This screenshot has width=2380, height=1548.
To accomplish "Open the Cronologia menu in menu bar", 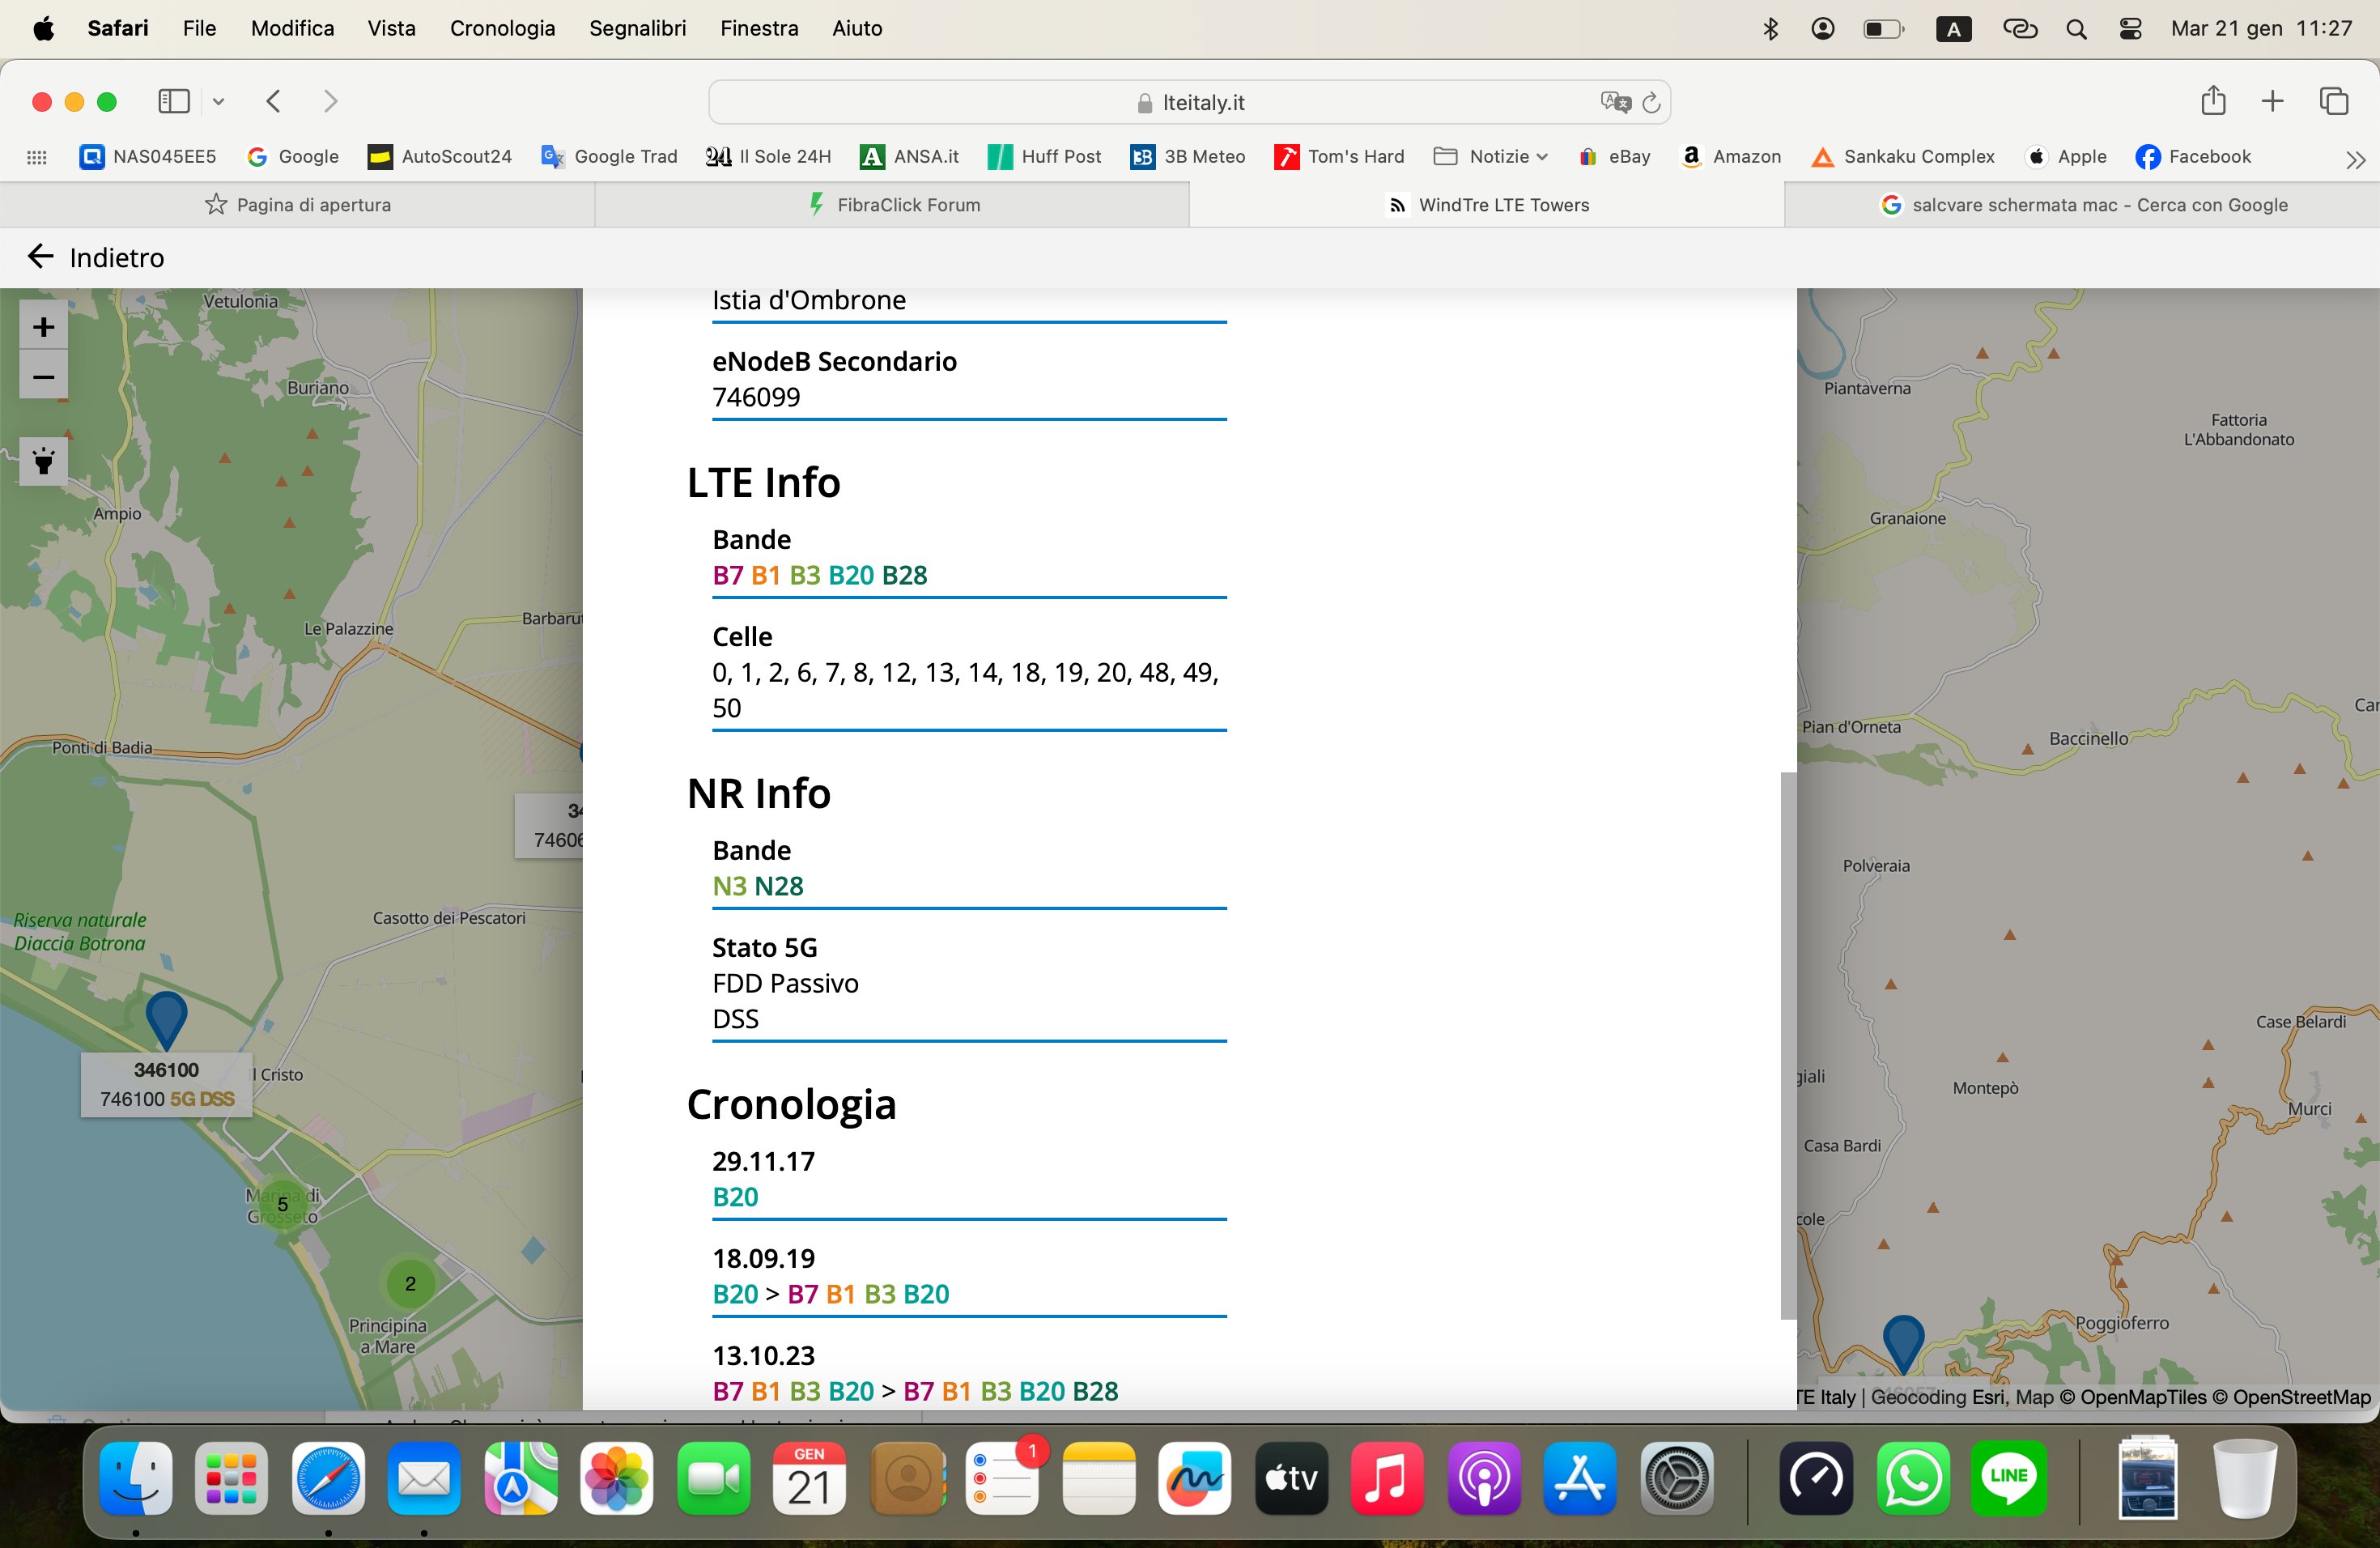I will click(x=502, y=28).
